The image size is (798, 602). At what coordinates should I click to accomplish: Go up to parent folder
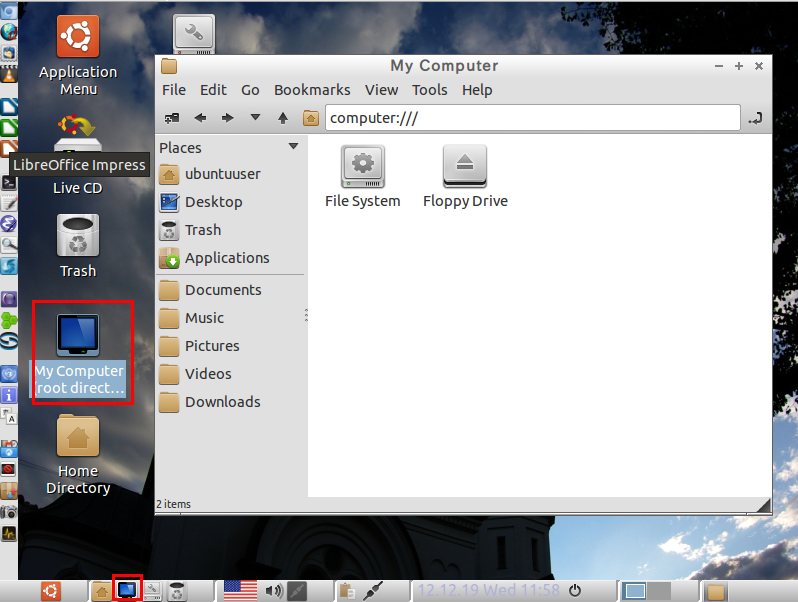[283, 118]
